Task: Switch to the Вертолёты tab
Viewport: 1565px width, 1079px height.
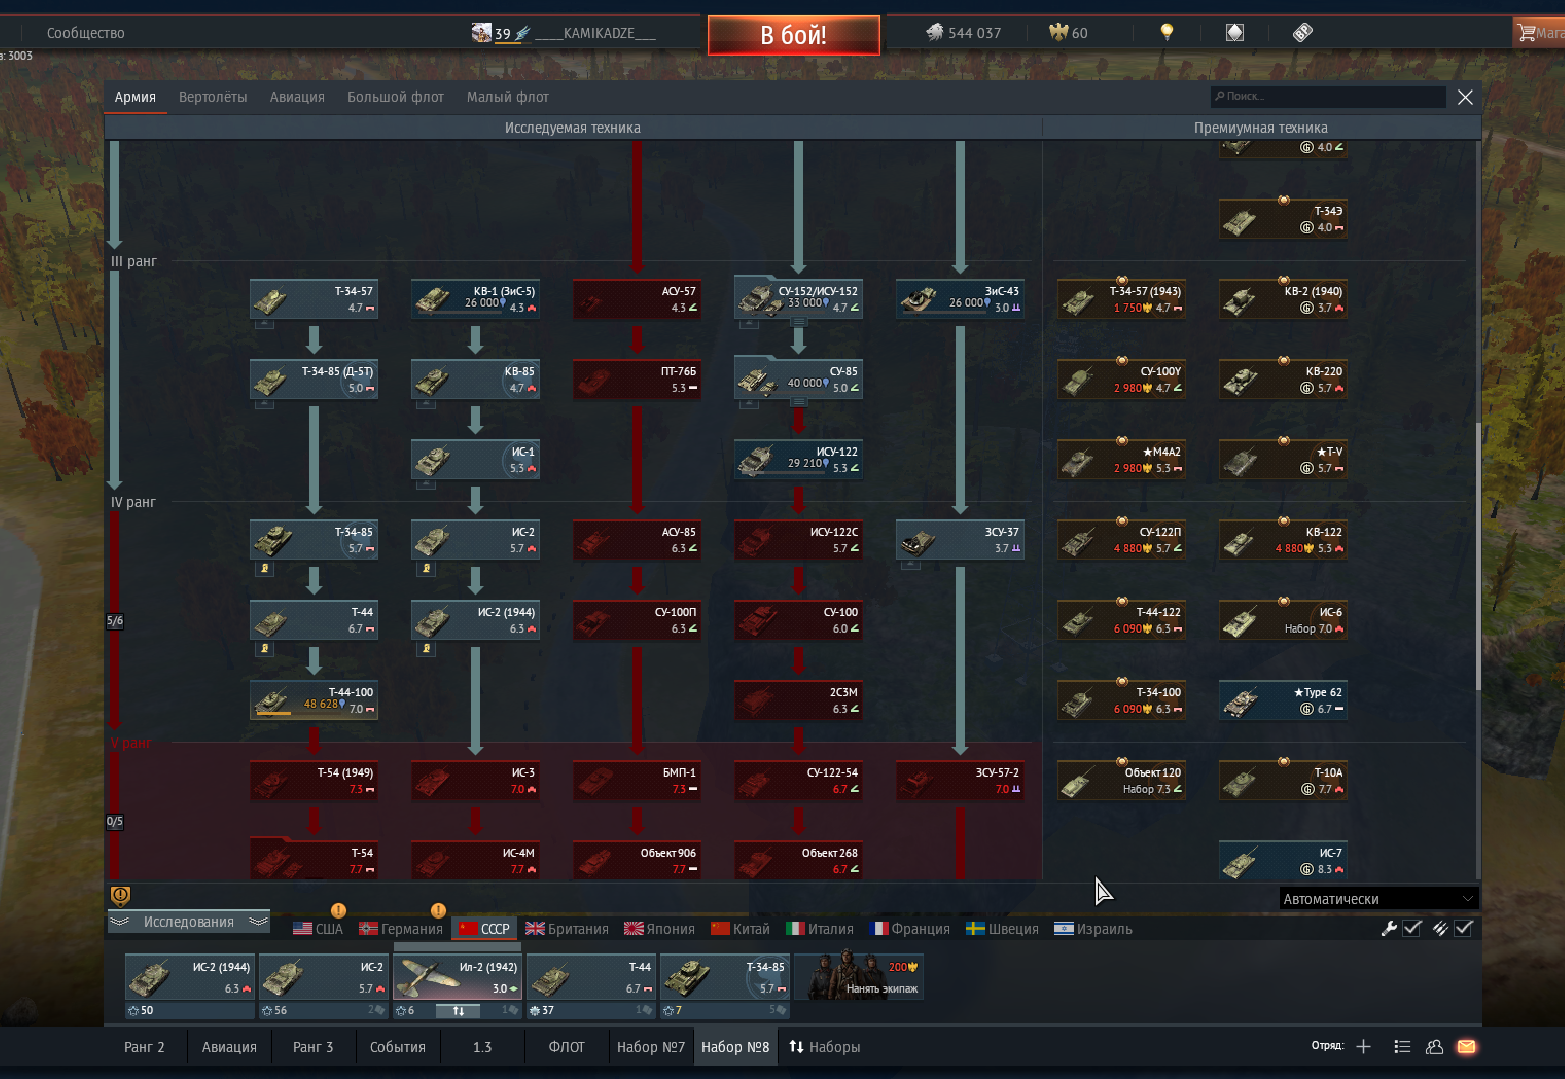Action: (213, 97)
